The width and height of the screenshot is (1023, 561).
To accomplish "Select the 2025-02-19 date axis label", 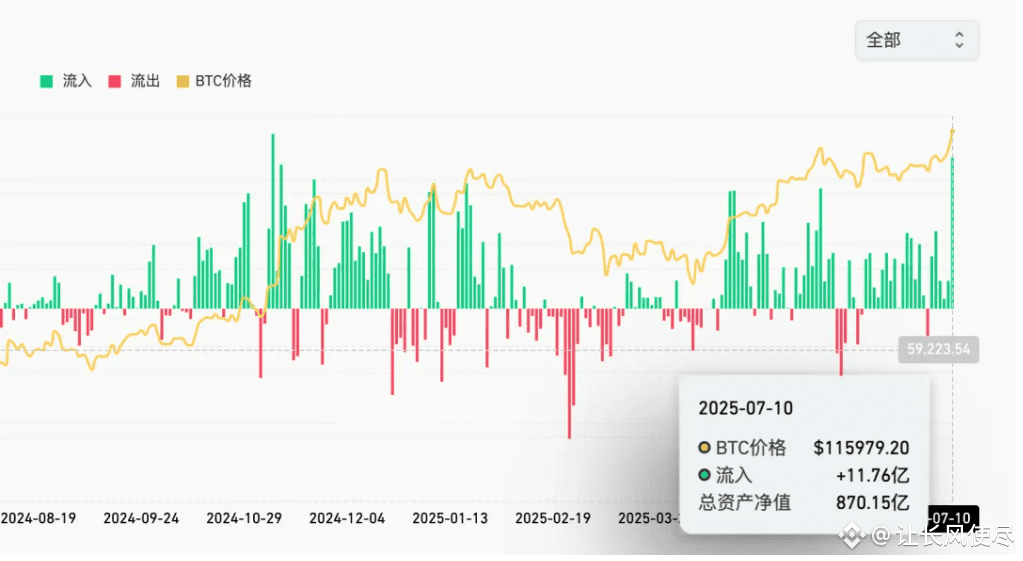I will coord(553,518).
